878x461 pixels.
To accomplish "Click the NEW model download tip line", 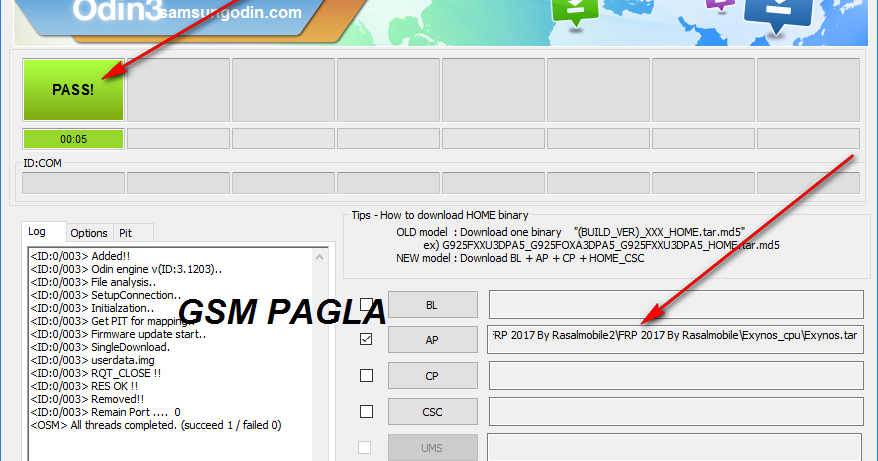I will coord(520,258).
